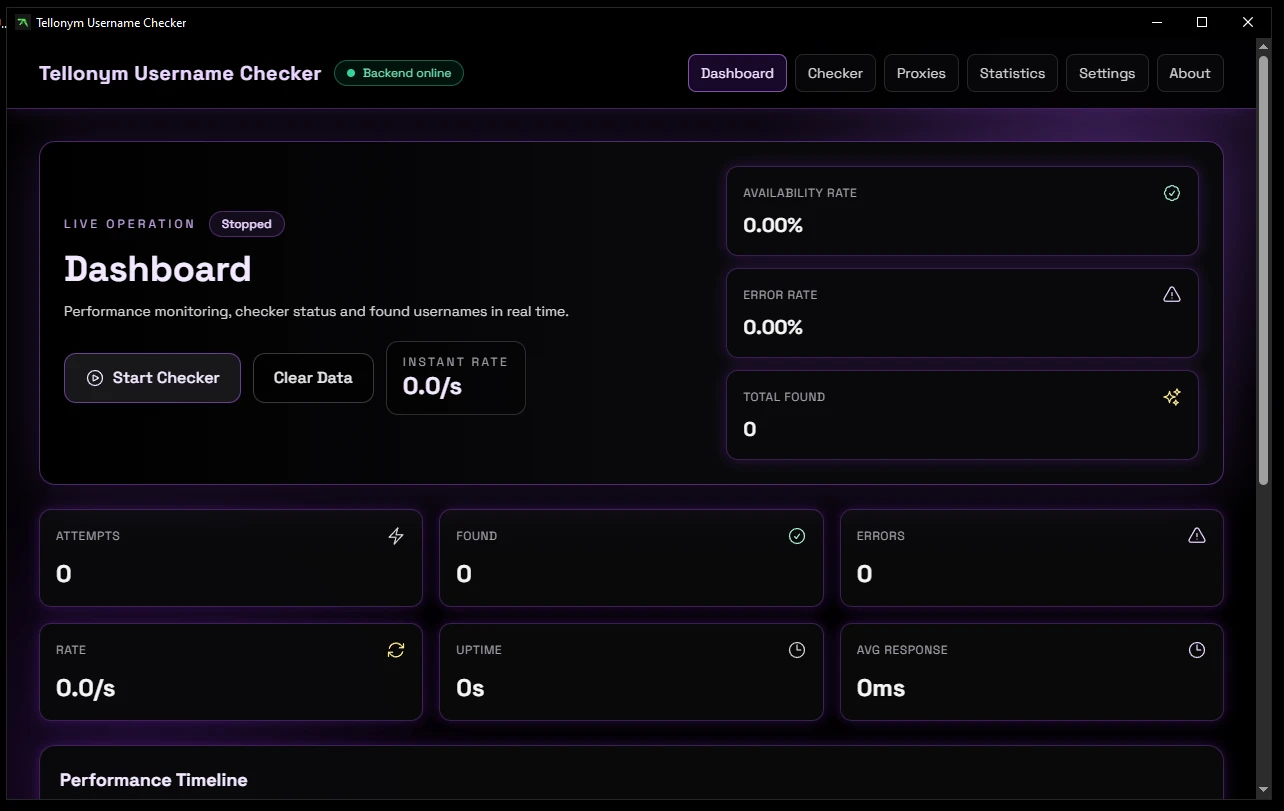Click the sparkle icon in Total Found card
Screen dimensions: 1284x811
click(x=1172, y=397)
